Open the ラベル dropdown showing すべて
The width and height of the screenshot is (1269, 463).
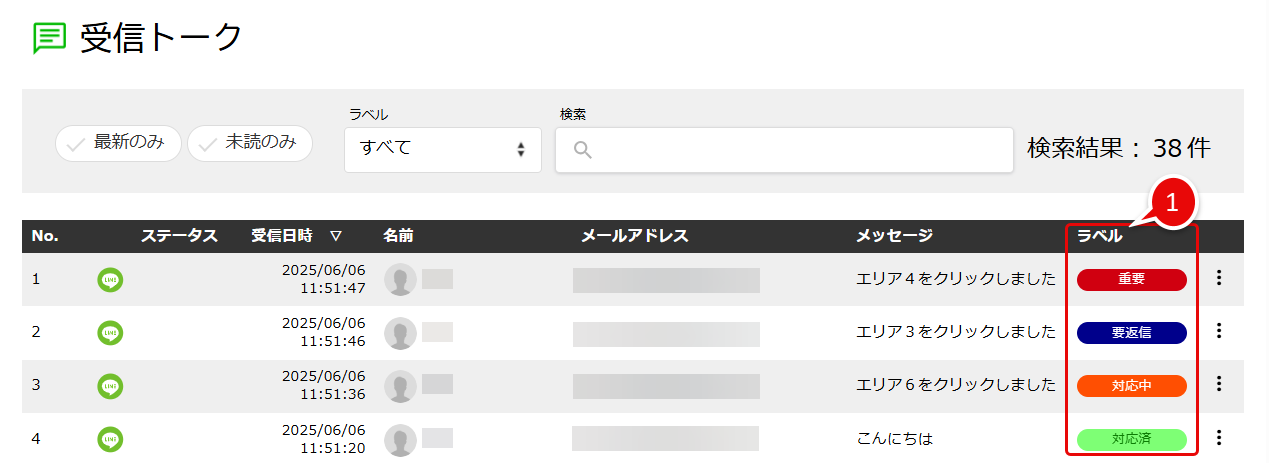click(x=443, y=149)
